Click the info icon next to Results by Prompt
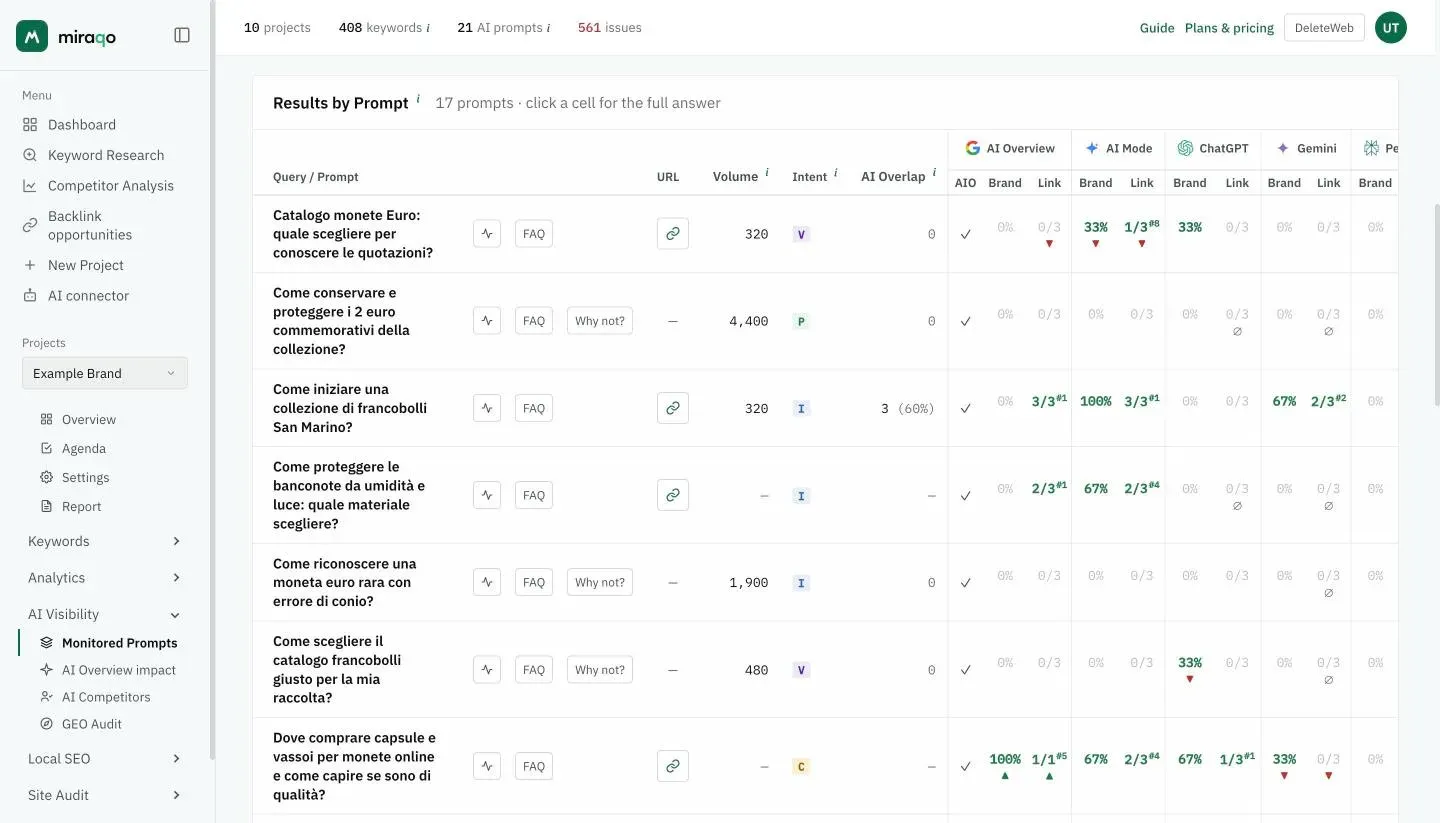Image resolution: width=1440 pixels, height=823 pixels. (x=418, y=99)
